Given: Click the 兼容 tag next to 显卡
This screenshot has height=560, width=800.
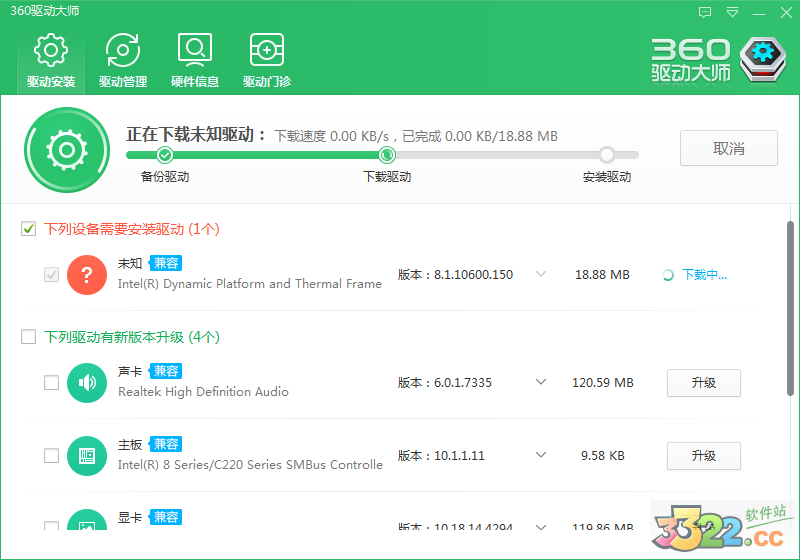Looking at the screenshot, I should (x=166, y=517).
